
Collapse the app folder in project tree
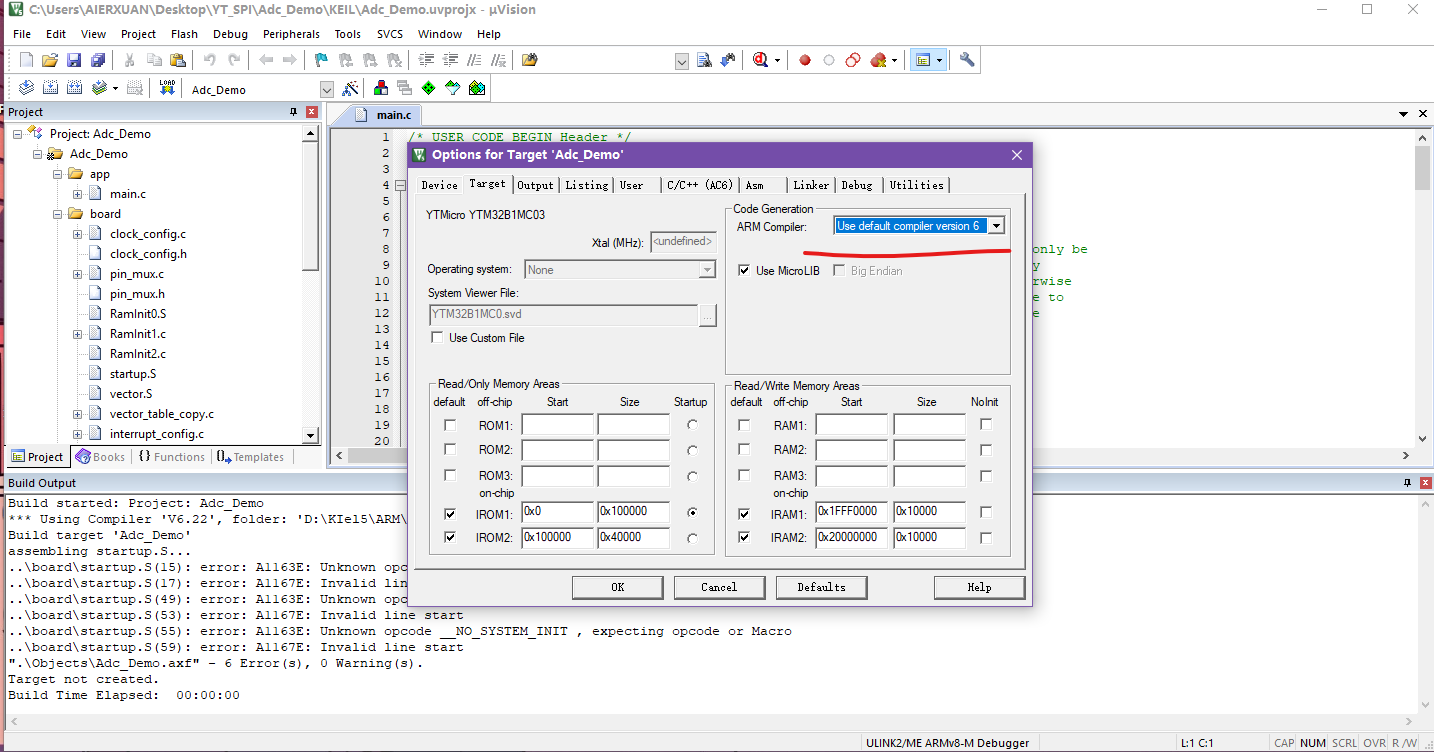pyautogui.click(x=57, y=174)
